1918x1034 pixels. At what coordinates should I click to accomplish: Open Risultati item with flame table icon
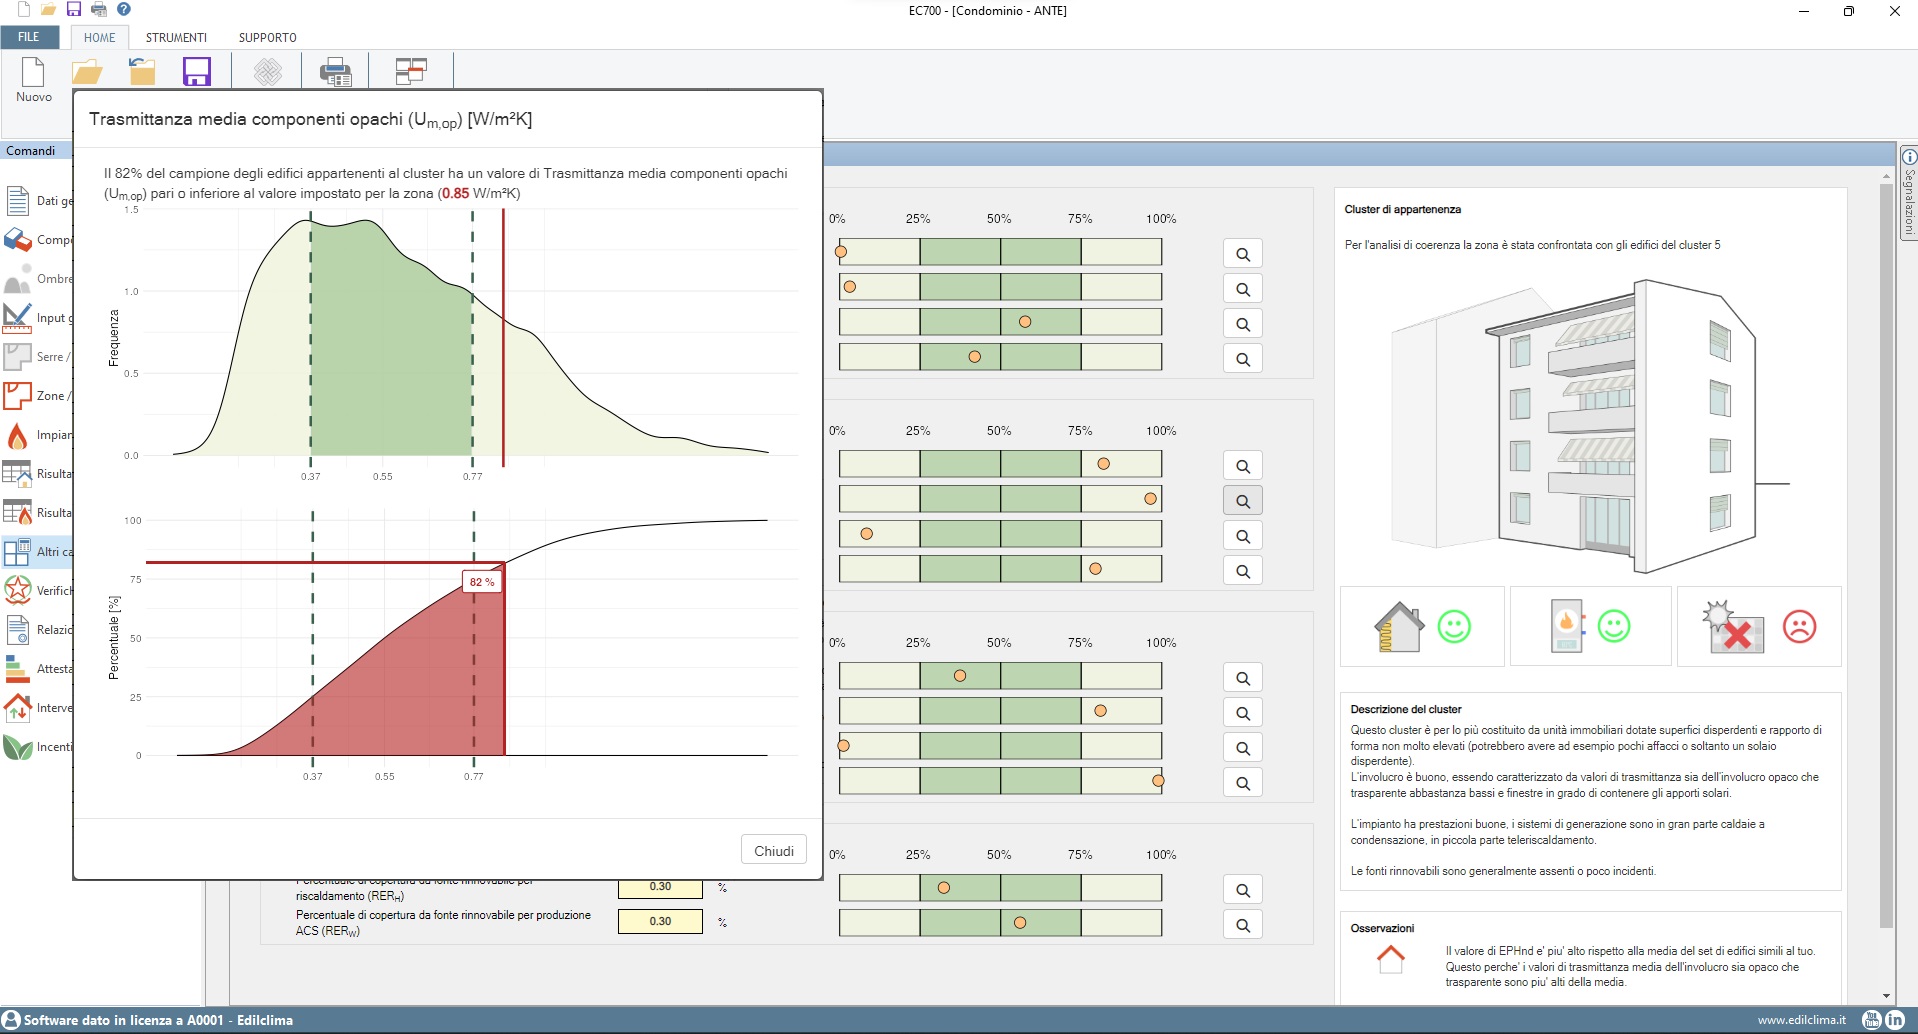point(38,513)
